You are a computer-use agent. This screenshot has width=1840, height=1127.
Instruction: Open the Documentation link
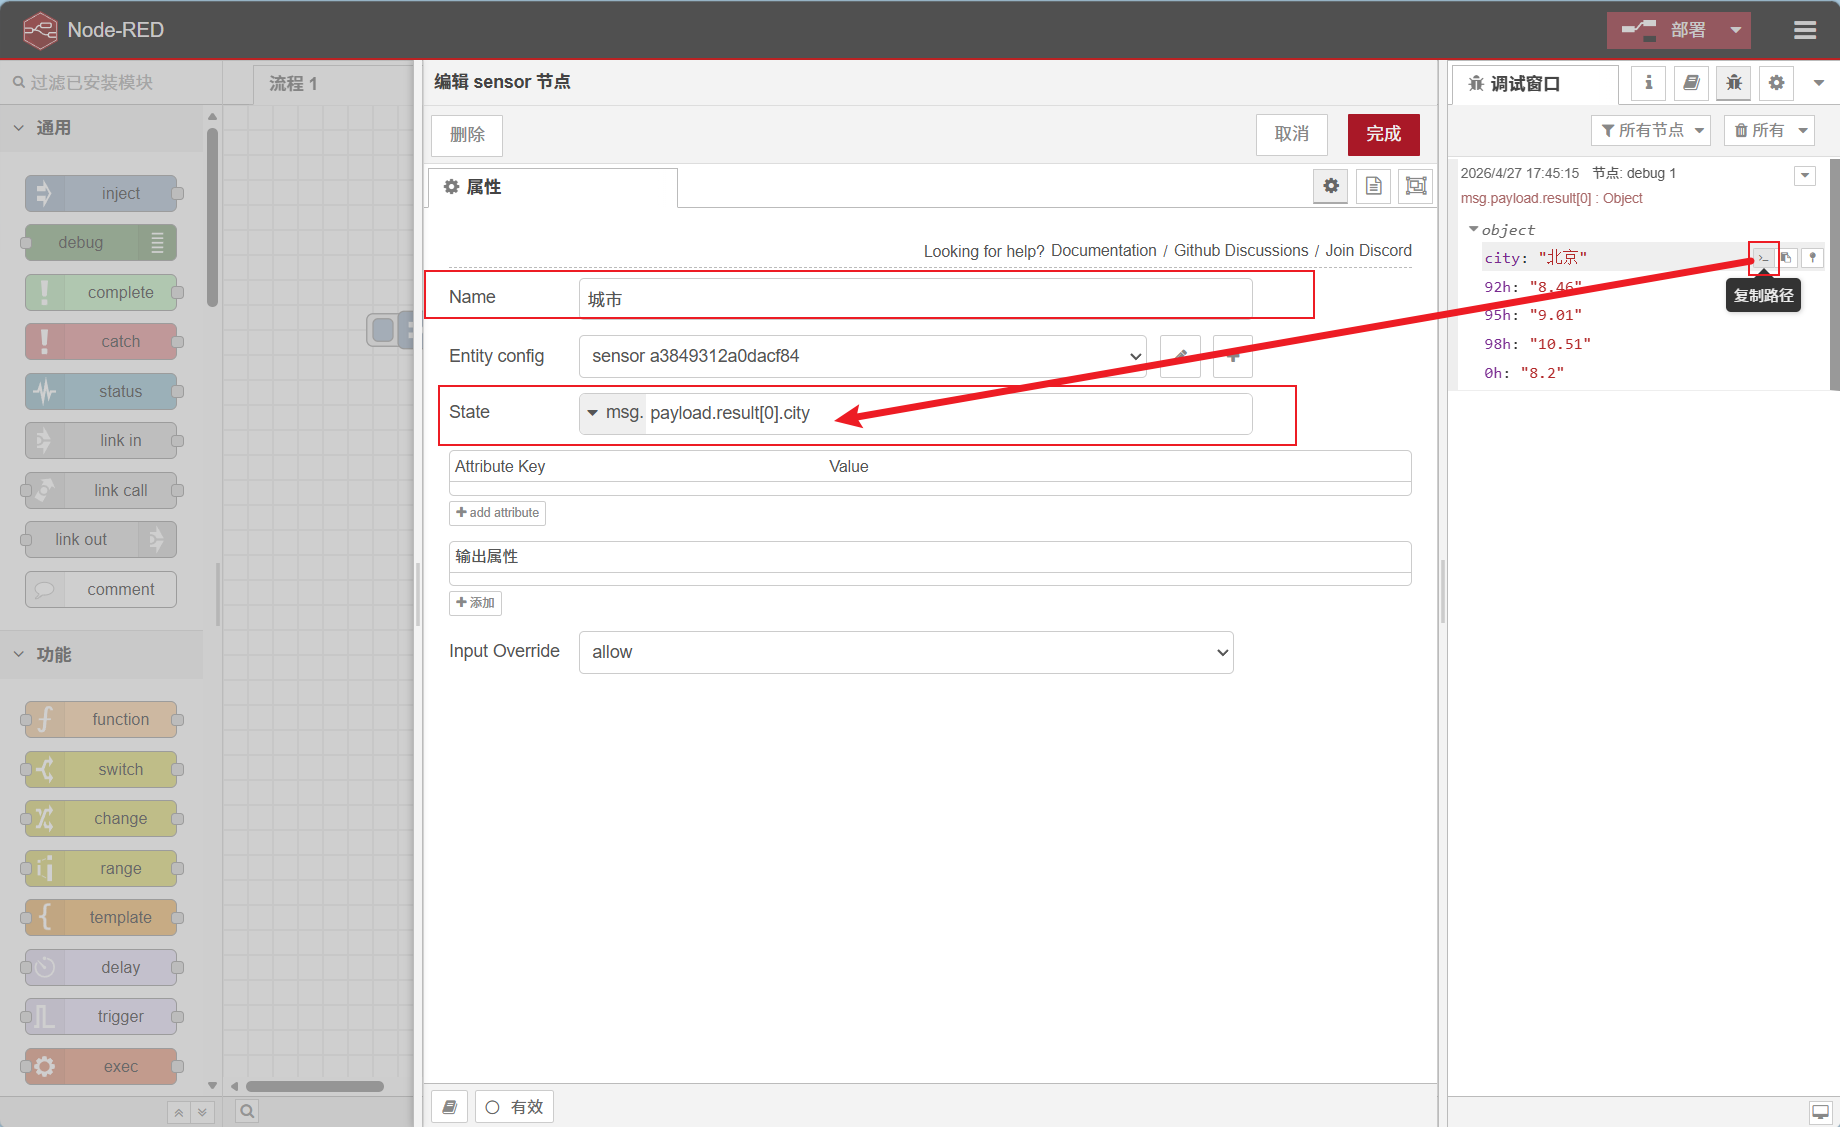1103,250
